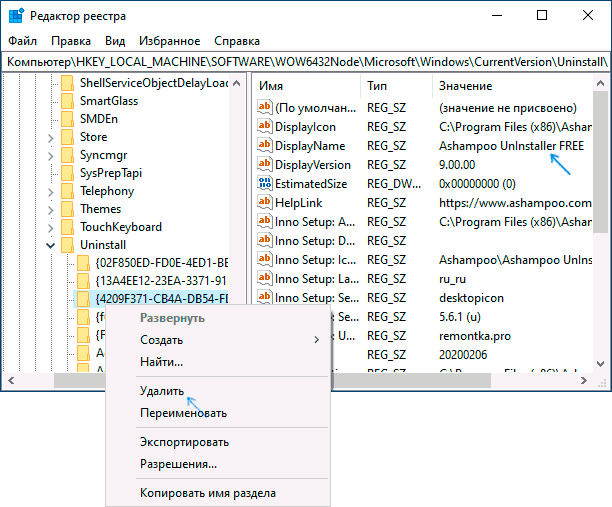Click the value data 'desktopicon'
The width and height of the screenshot is (612, 507).
471,298
